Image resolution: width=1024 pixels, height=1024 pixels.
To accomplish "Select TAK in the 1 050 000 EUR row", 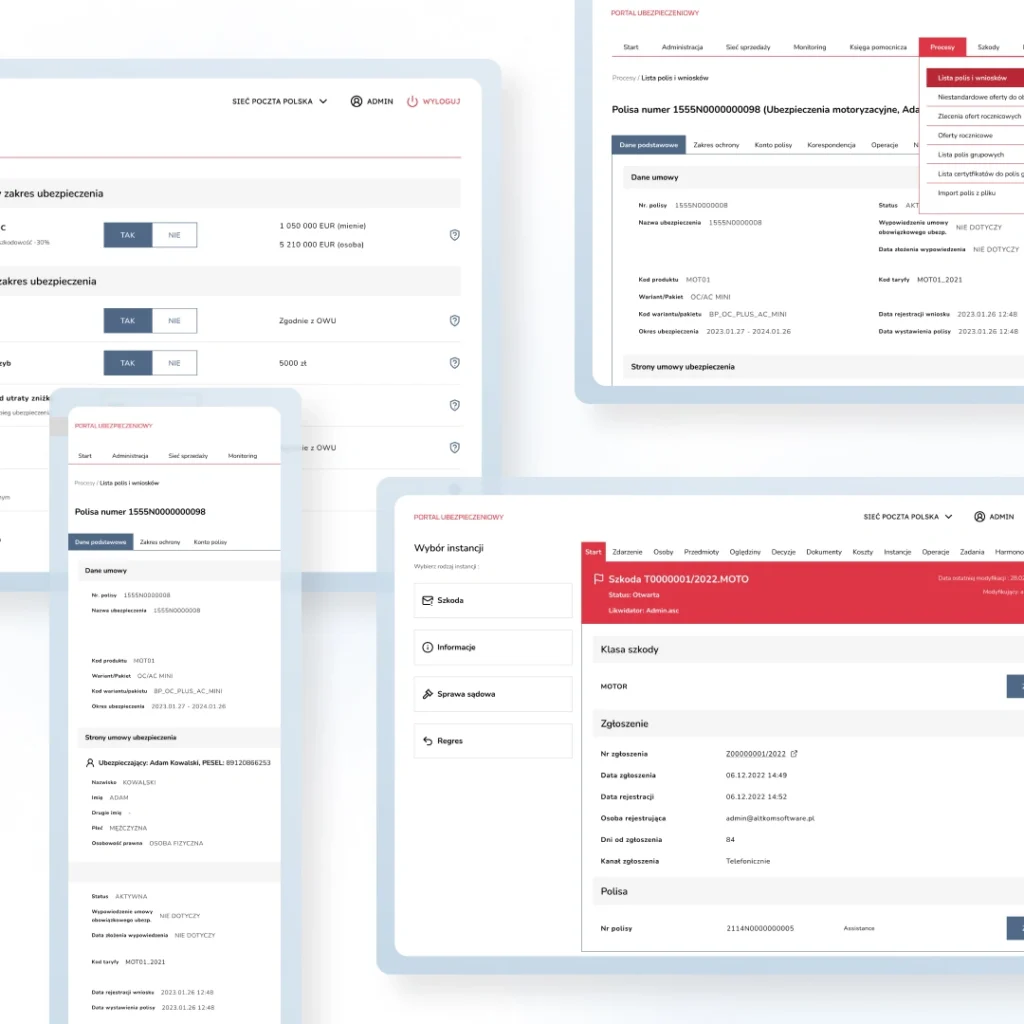I will pos(128,235).
